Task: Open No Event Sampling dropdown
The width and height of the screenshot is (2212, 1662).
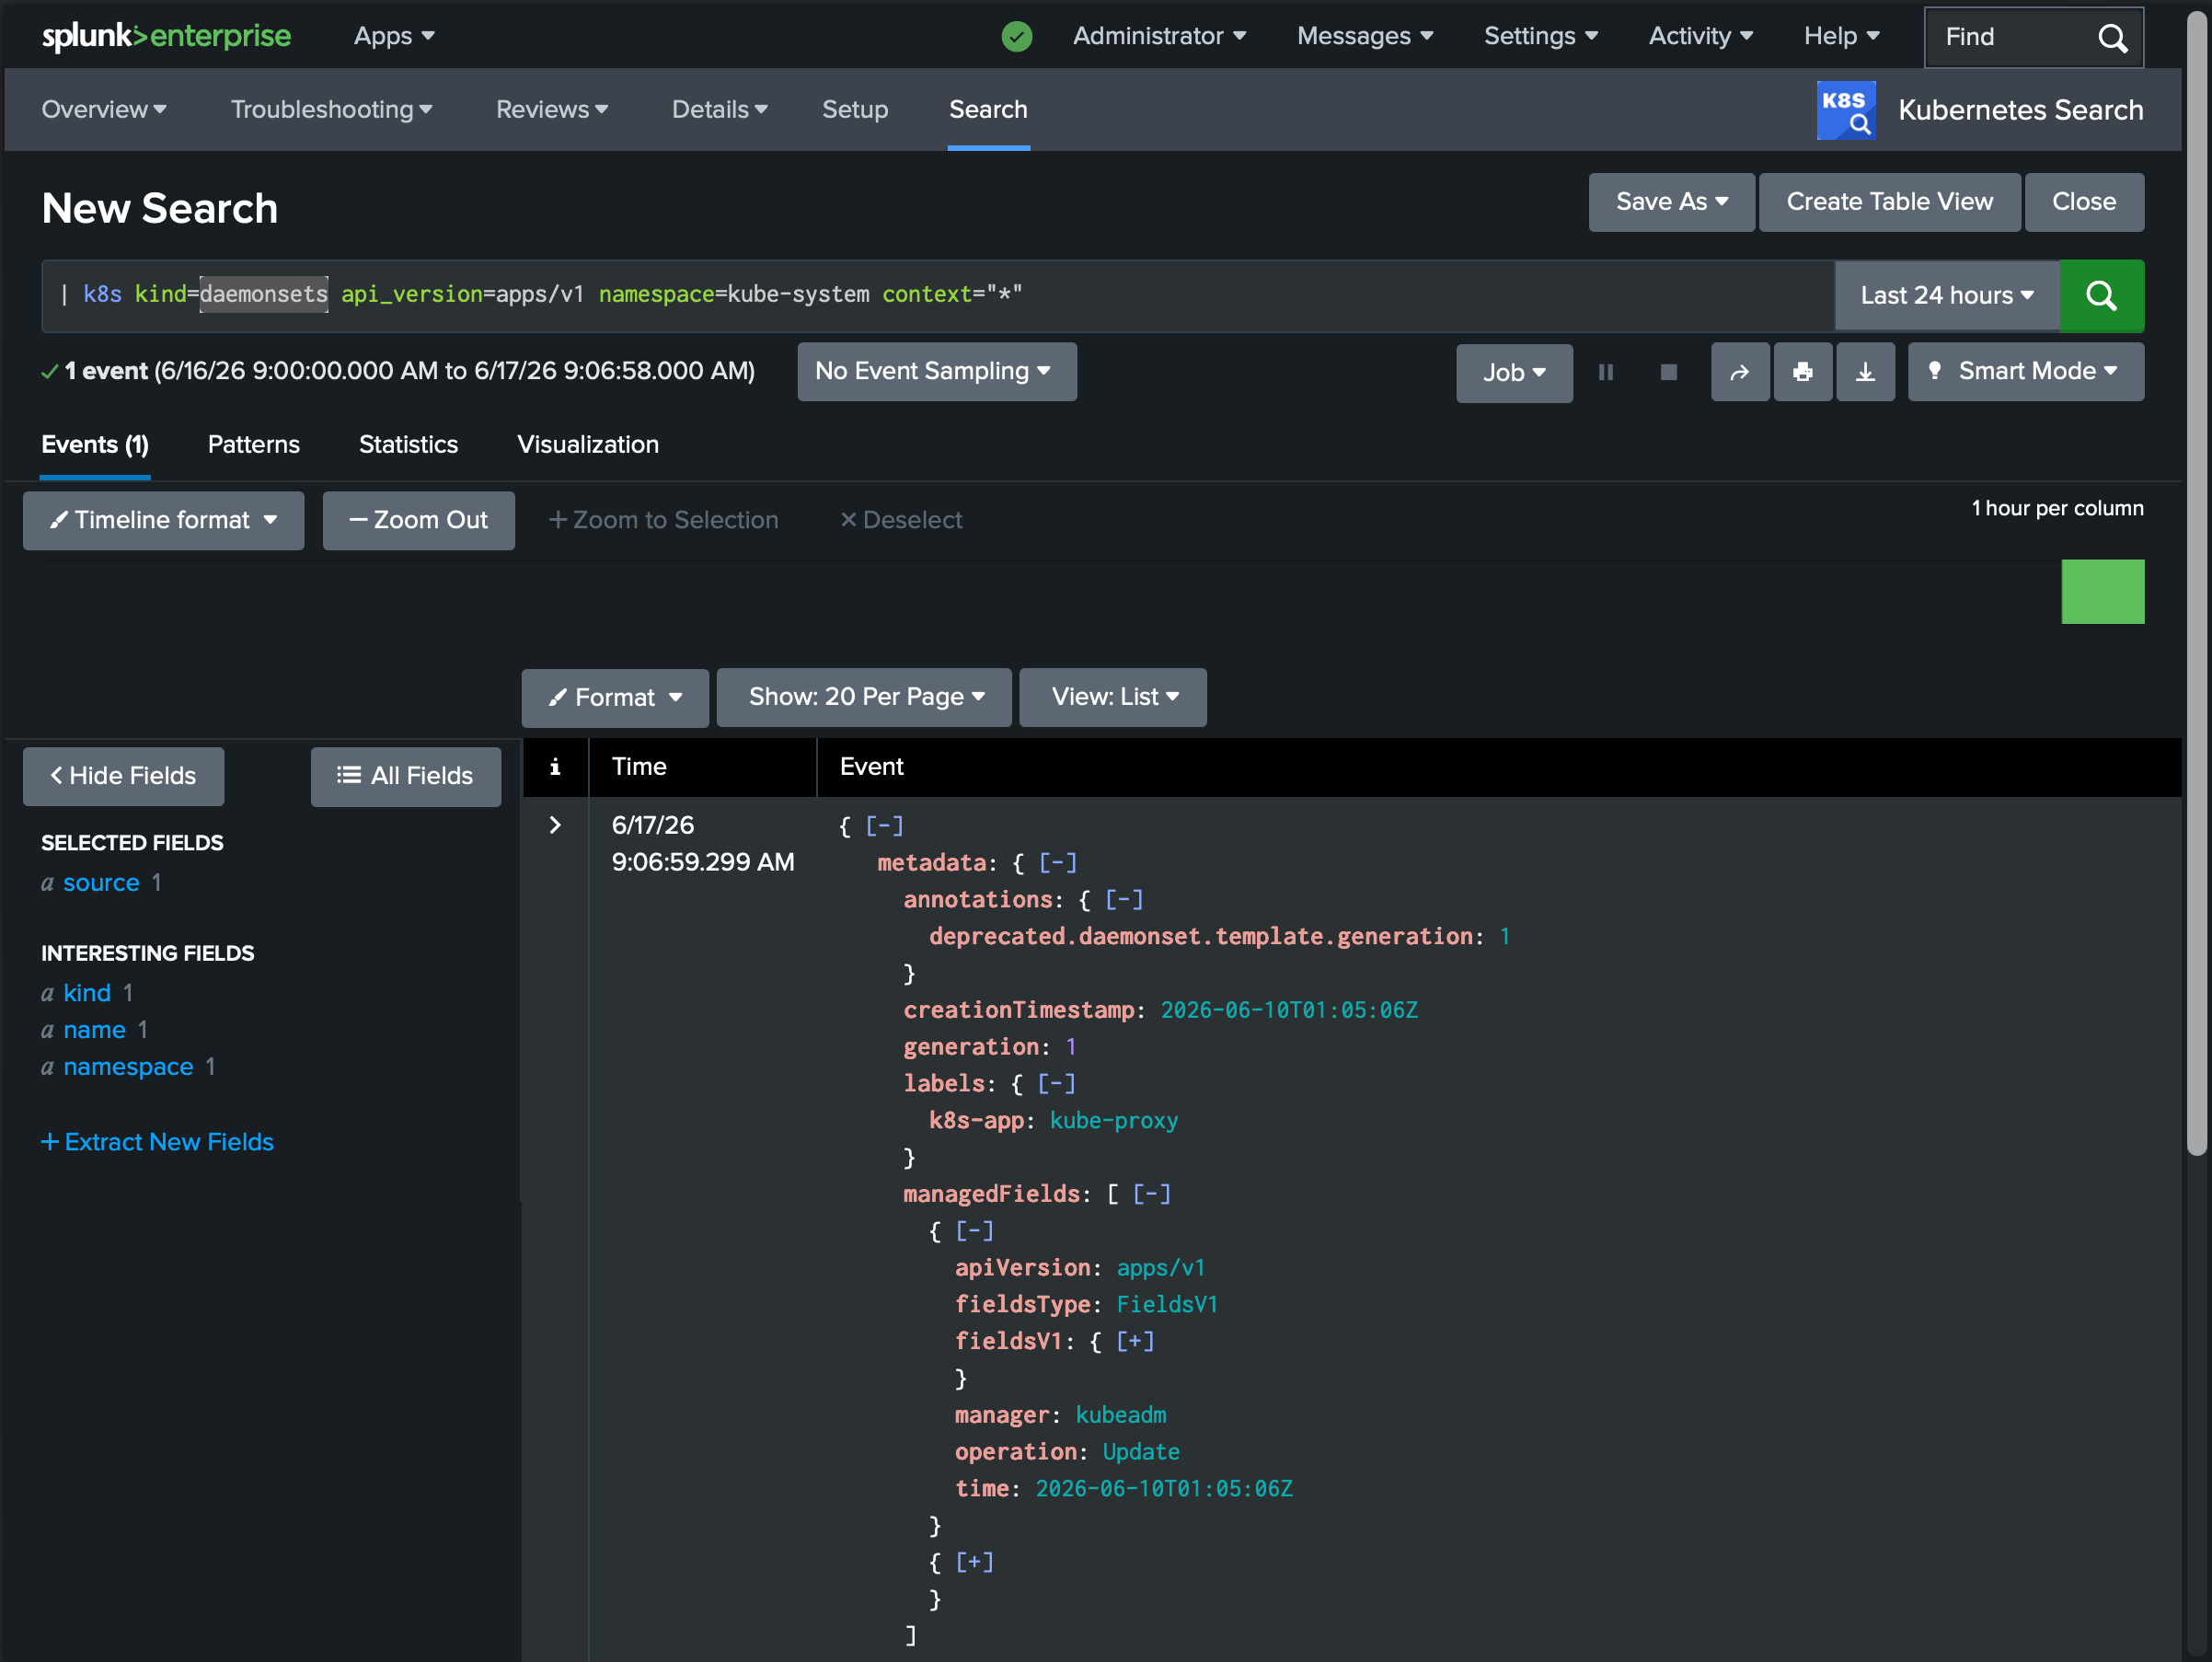Action: (936, 372)
